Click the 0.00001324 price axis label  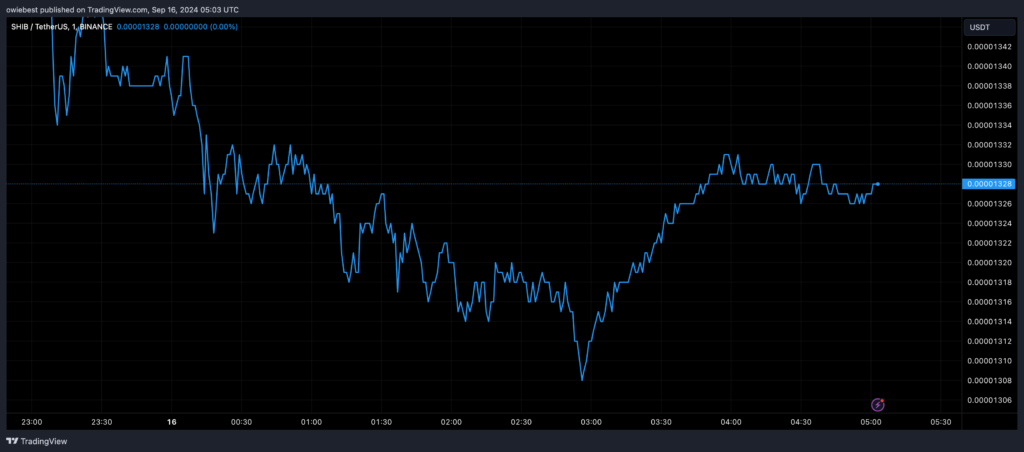[x=989, y=223]
